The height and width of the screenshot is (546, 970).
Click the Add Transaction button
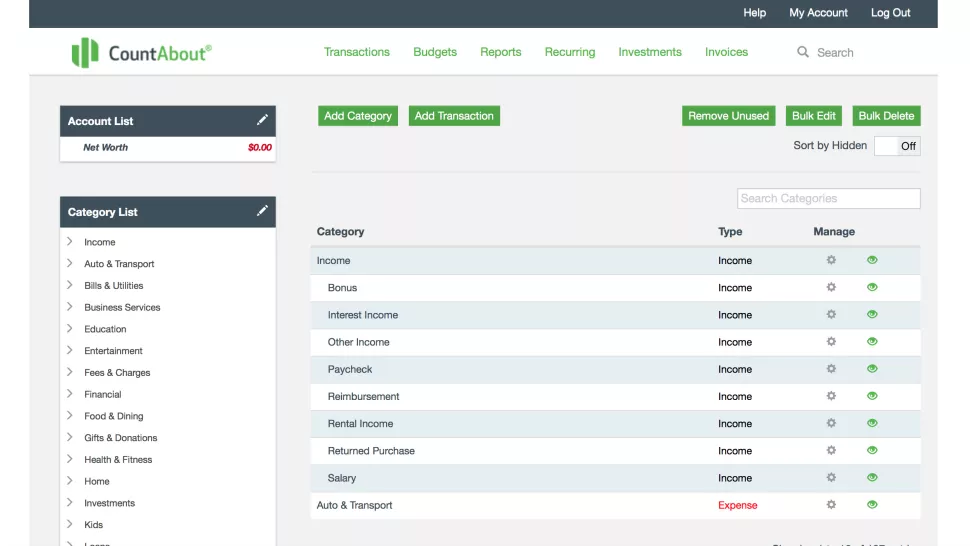454,116
